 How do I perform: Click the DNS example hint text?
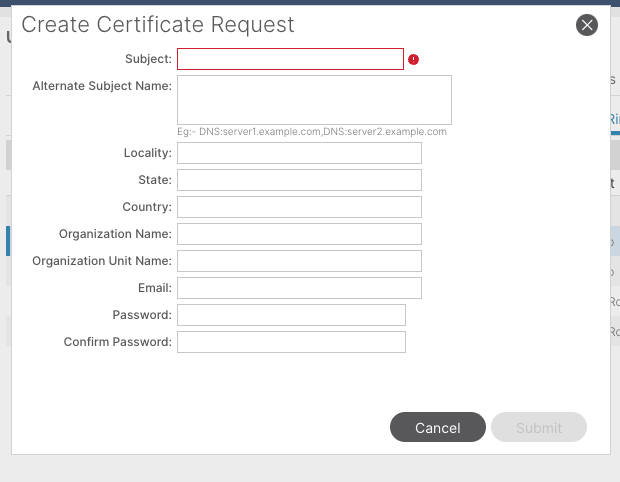click(312, 132)
